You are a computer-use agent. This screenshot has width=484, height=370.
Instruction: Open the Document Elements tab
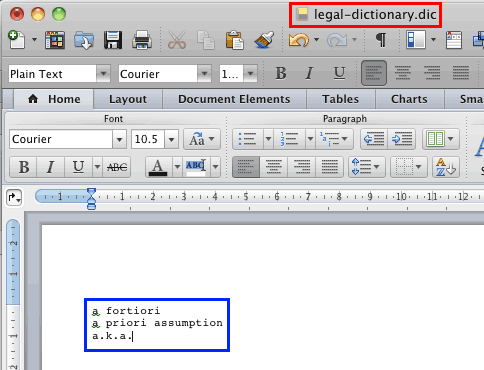point(234,99)
